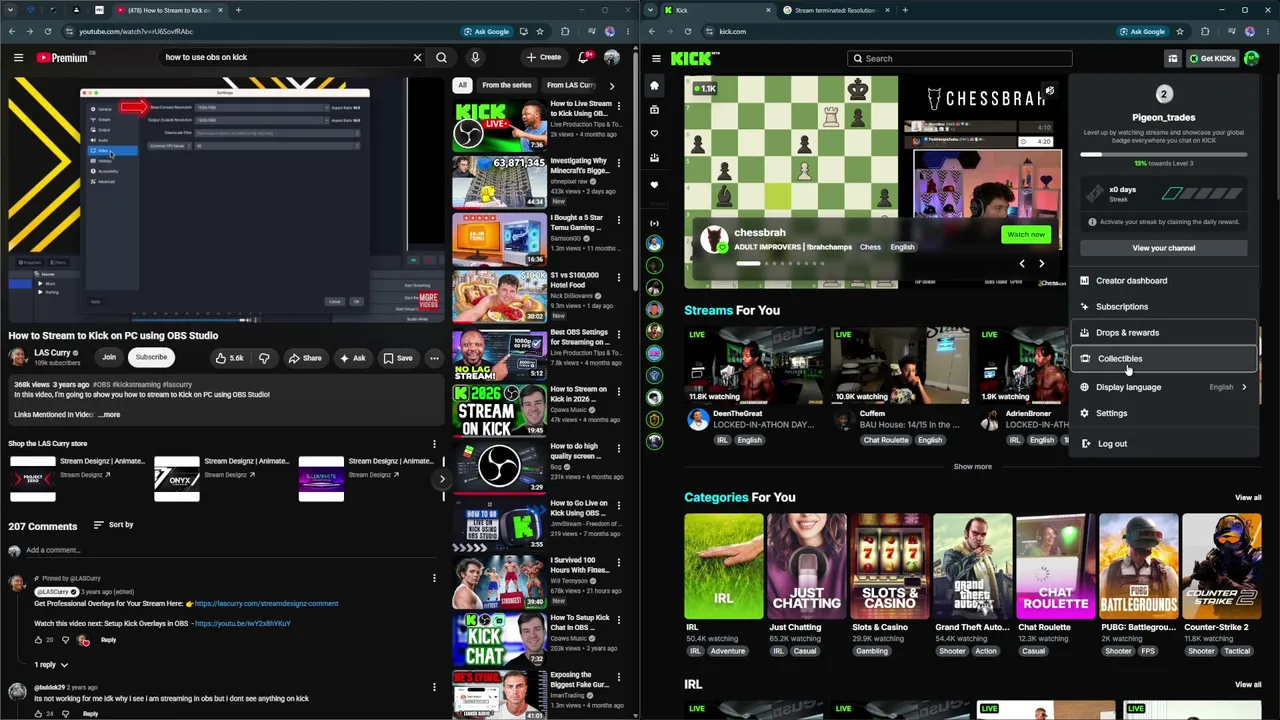Image resolution: width=1280 pixels, height=720 pixels.
Task: Expand Show more streams
Action: (973, 467)
